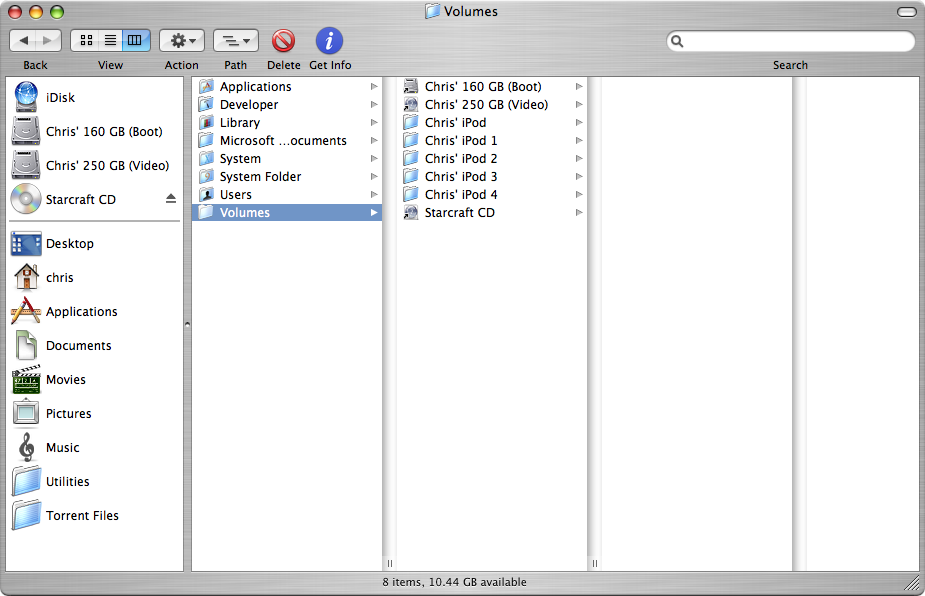
Task: Open Torrent Files from the sidebar
Action: point(94,516)
